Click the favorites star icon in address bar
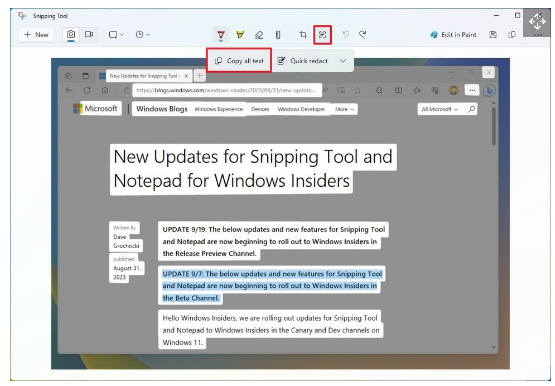Viewport: 555px width, 386px height. click(x=358, y=90)
